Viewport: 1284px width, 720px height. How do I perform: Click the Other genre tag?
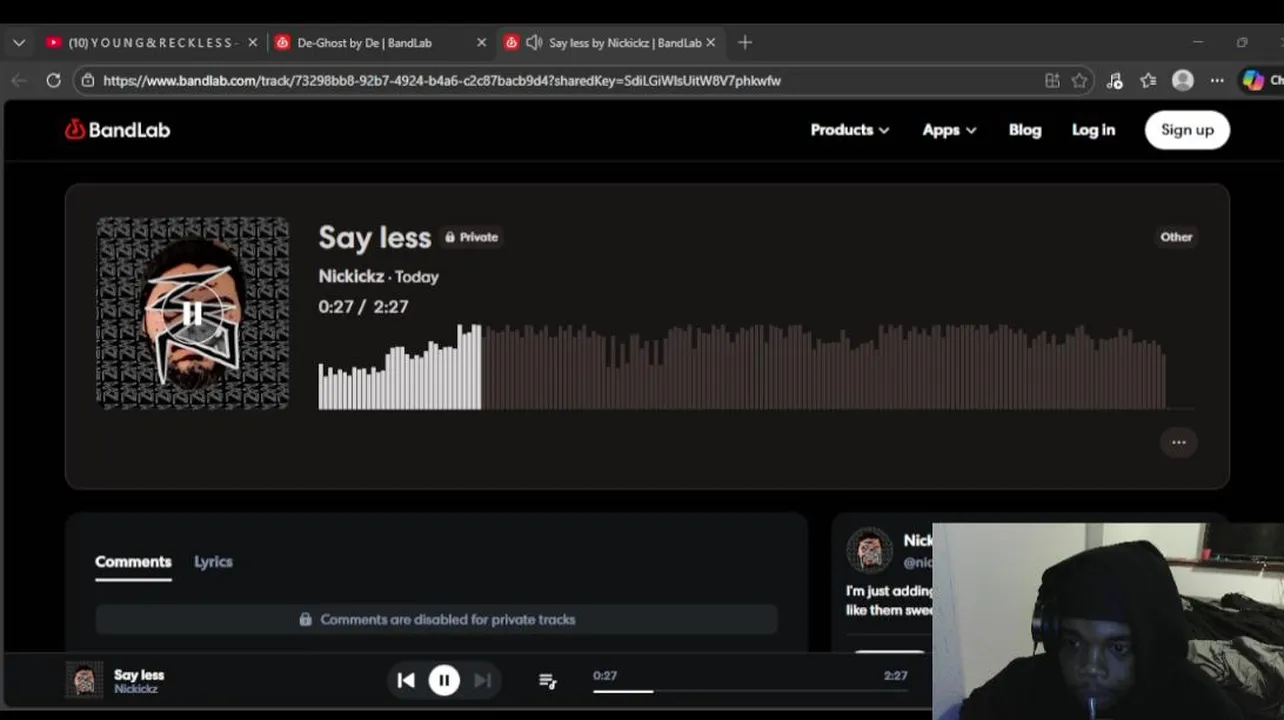pyautogui.click(x=1176, y=237)
